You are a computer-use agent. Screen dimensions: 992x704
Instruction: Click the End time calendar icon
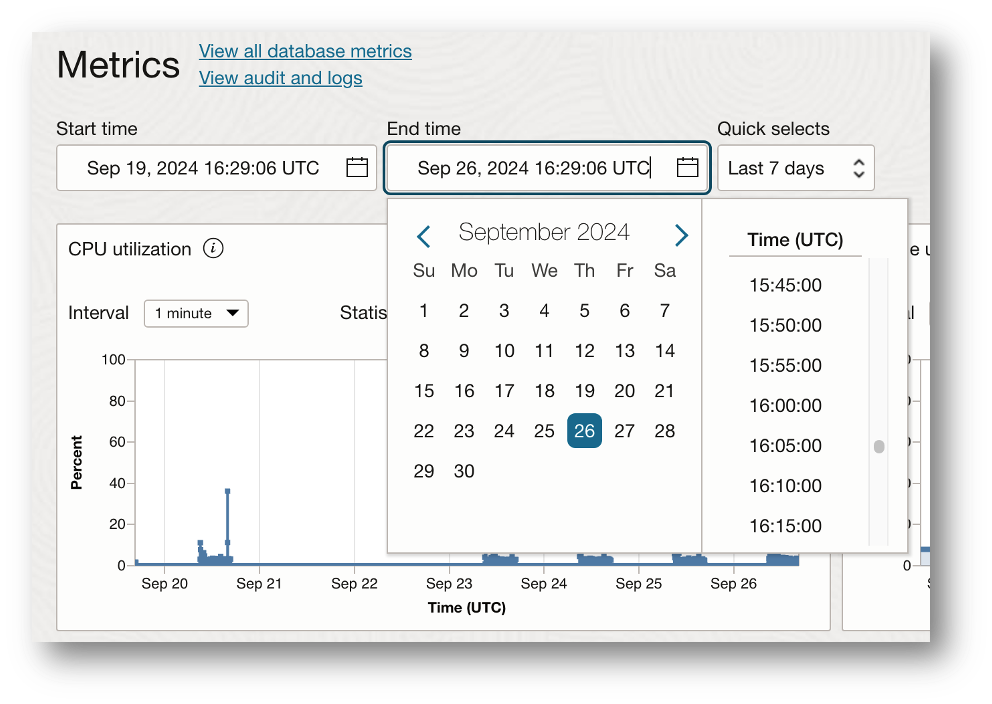coord(687,168)
